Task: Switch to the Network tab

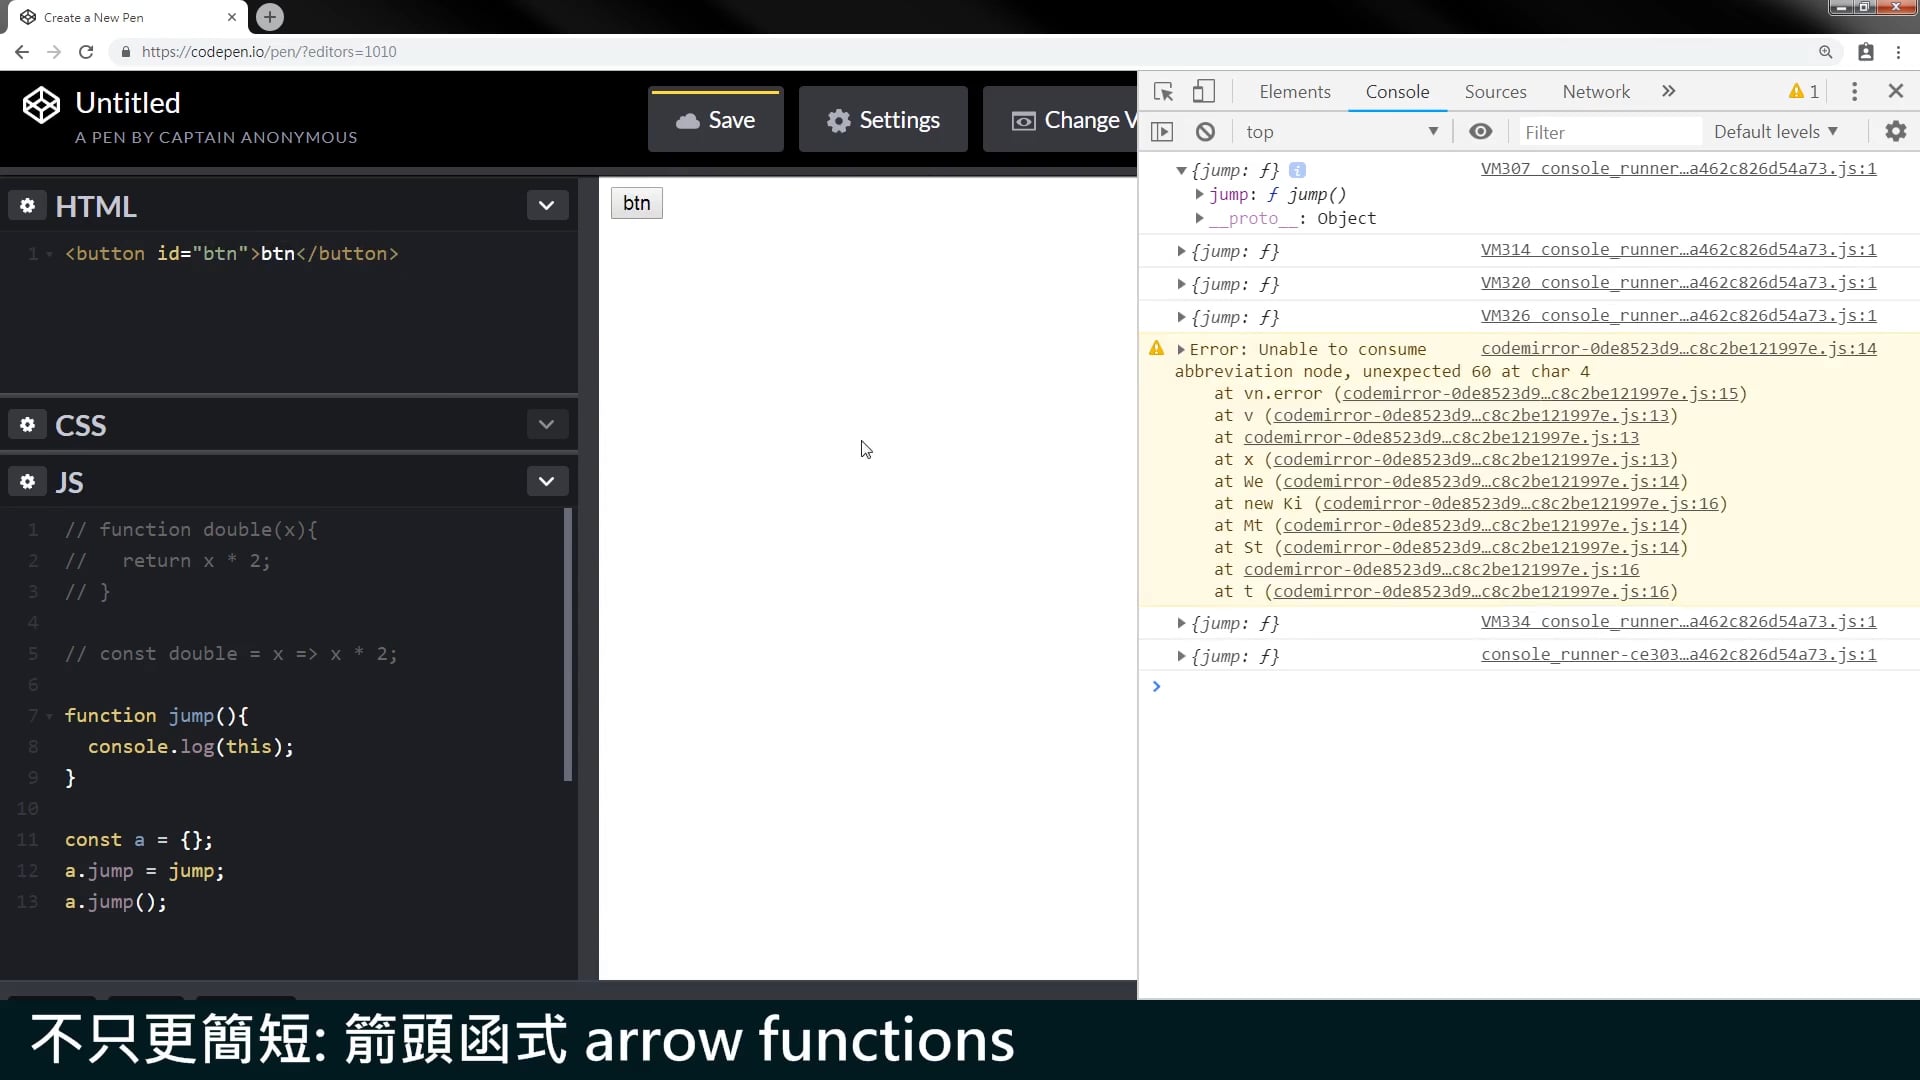Action: 1595,91
